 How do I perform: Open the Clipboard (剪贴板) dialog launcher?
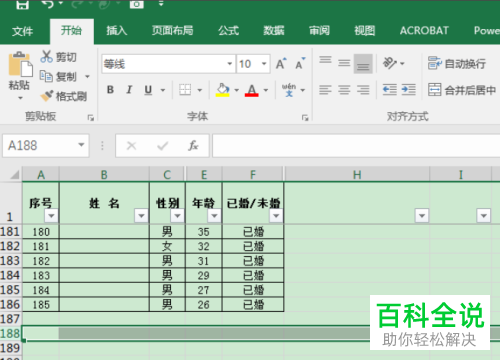coord(91,118)
